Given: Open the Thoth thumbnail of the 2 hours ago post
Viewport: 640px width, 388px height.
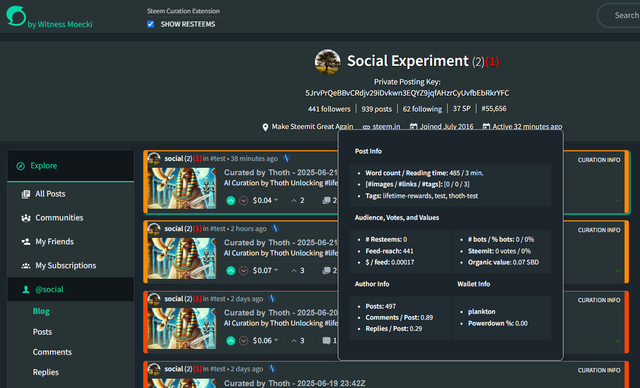Looking at the screenshot, I should tap(182, 259).
